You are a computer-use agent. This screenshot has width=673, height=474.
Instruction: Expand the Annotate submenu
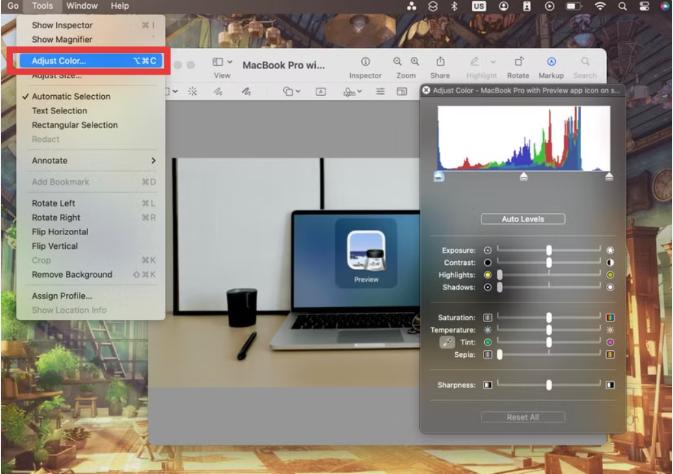tap(90, 160)
